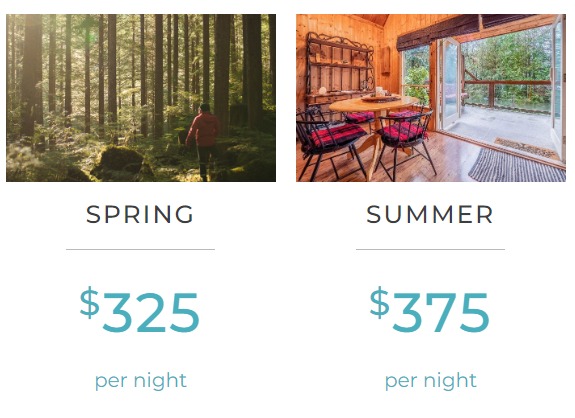Click the round wooden dining table
The image size is (575, 418).
[373, 106]
